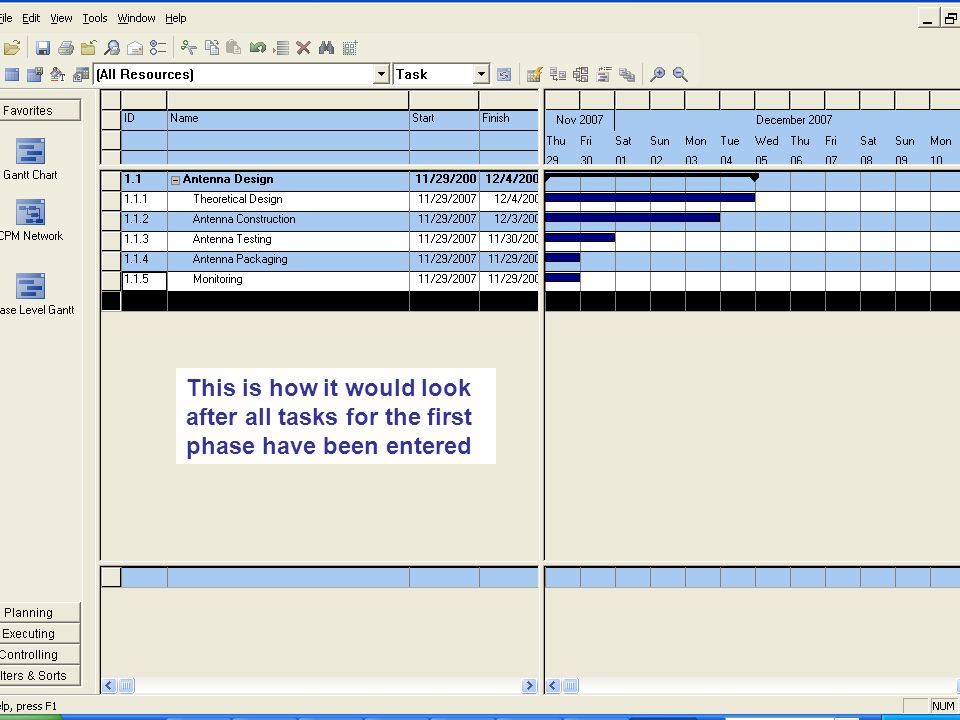960x720 pixels.
Task: Select the Antenna Construction task name
Action: pyautogui.click(x=244, y=219)
